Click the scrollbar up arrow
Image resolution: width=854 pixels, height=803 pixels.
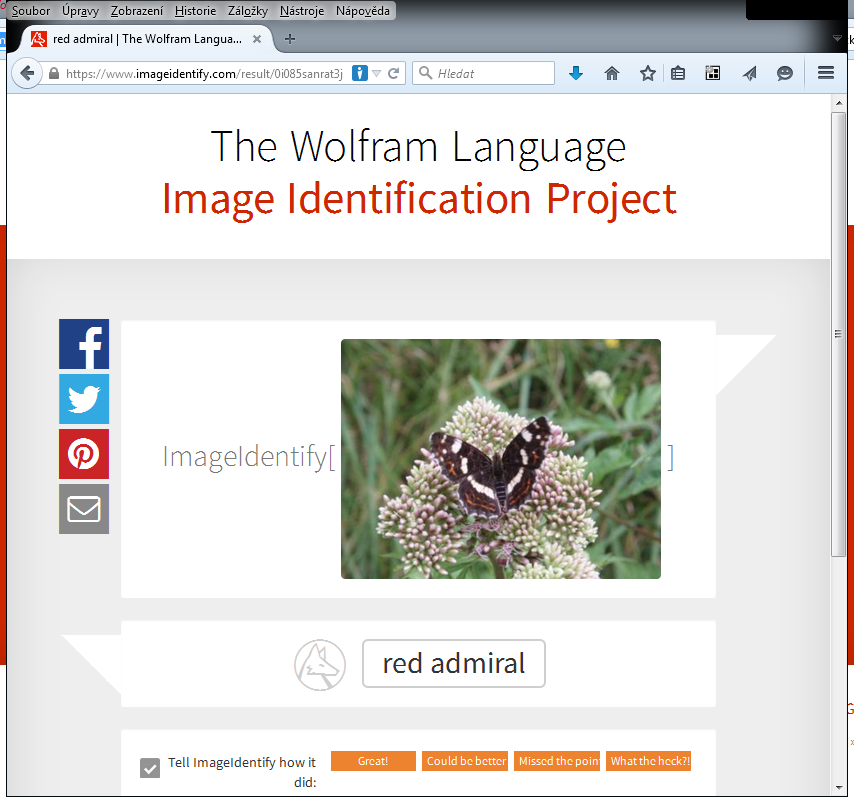[x=838, y=102]
